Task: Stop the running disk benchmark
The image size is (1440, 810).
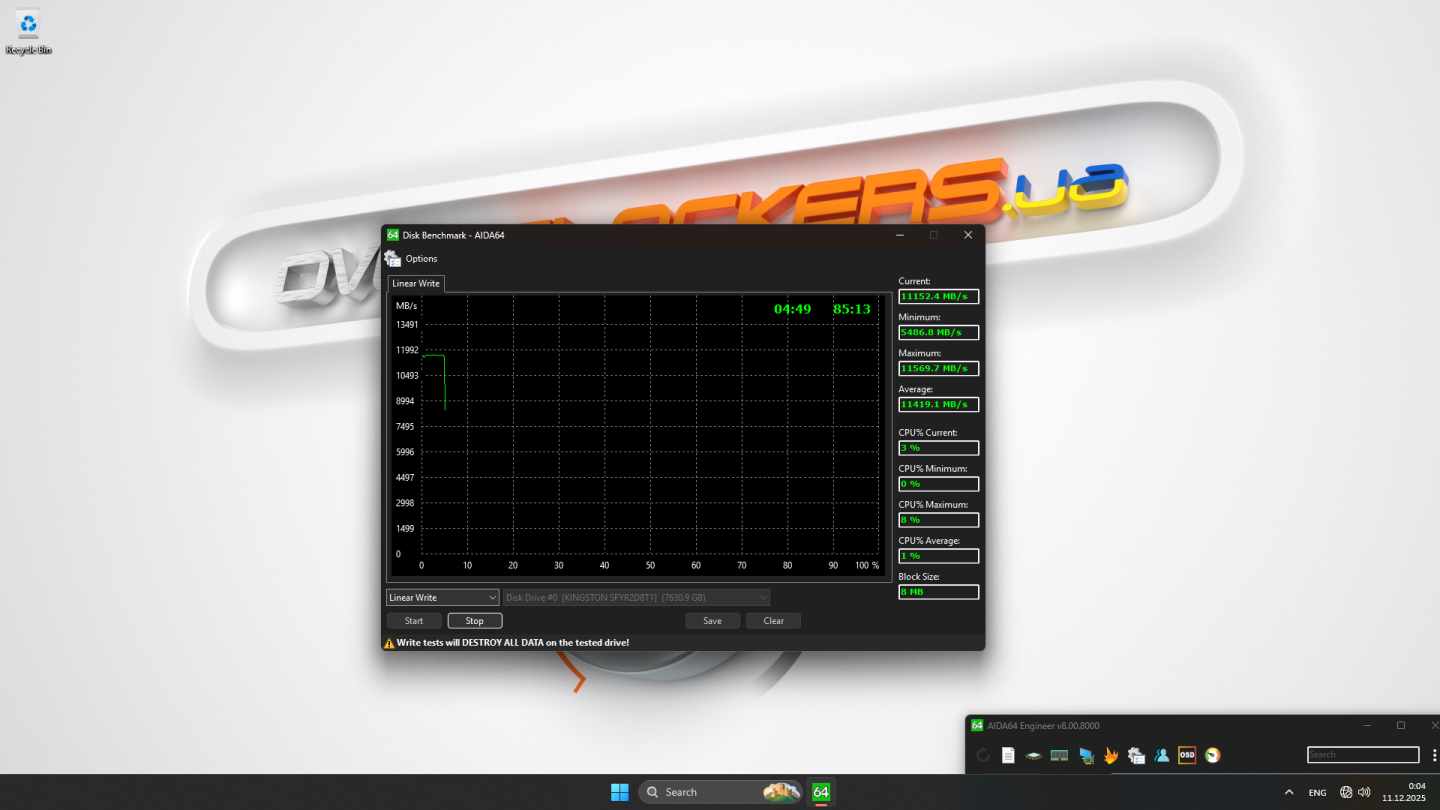Action: tap(475, 621)
